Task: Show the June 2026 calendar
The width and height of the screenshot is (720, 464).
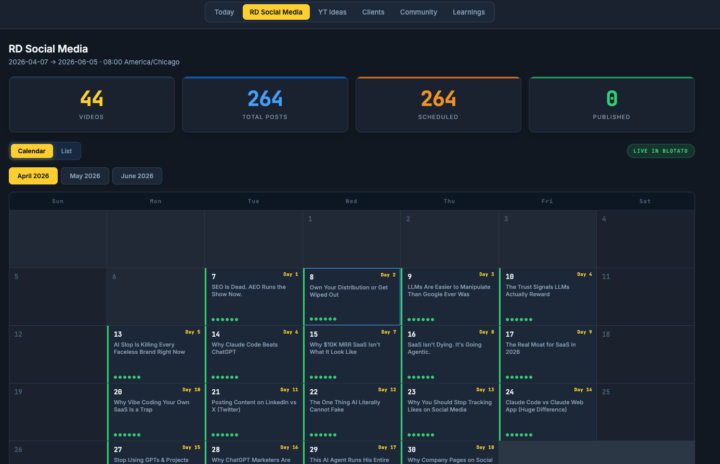Action: (x=137, y=176)
